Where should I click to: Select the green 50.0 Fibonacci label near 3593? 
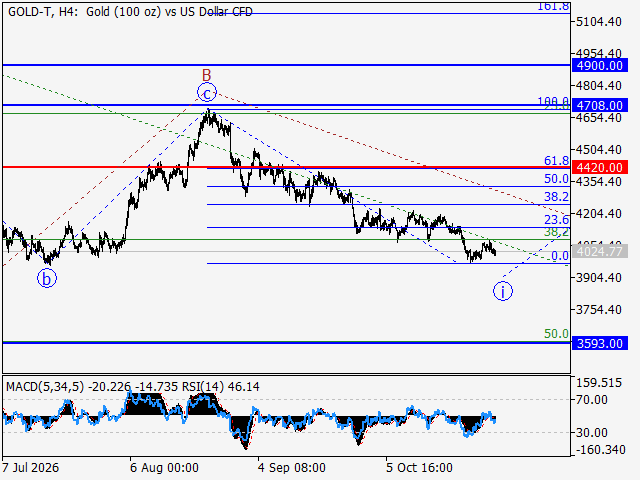(x=556, y=334)
